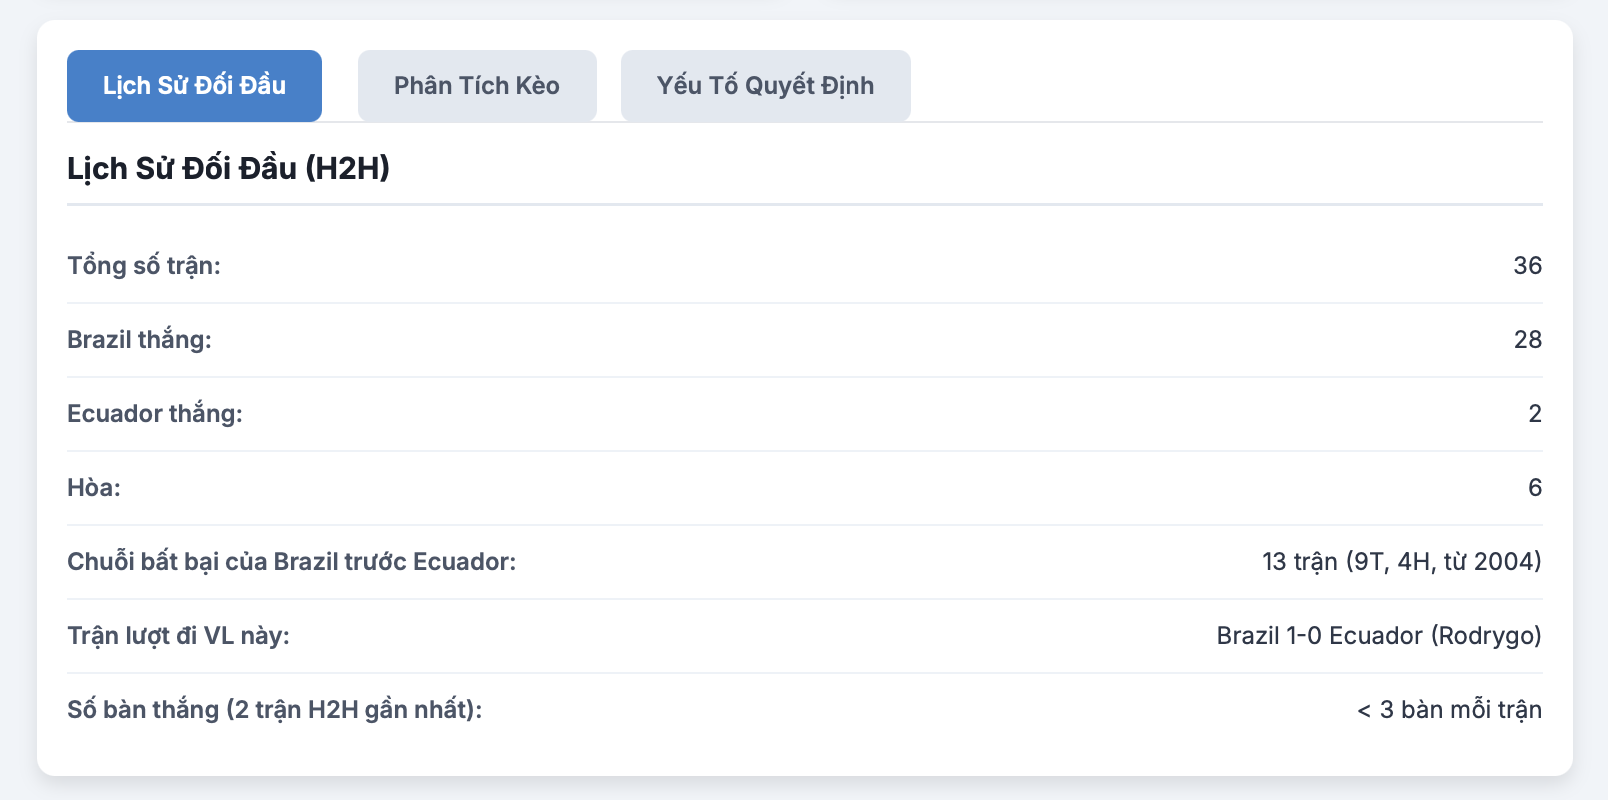Select the total matches value 36
This screenshot has width=1608, height=800.
(x=1527, y=266)
